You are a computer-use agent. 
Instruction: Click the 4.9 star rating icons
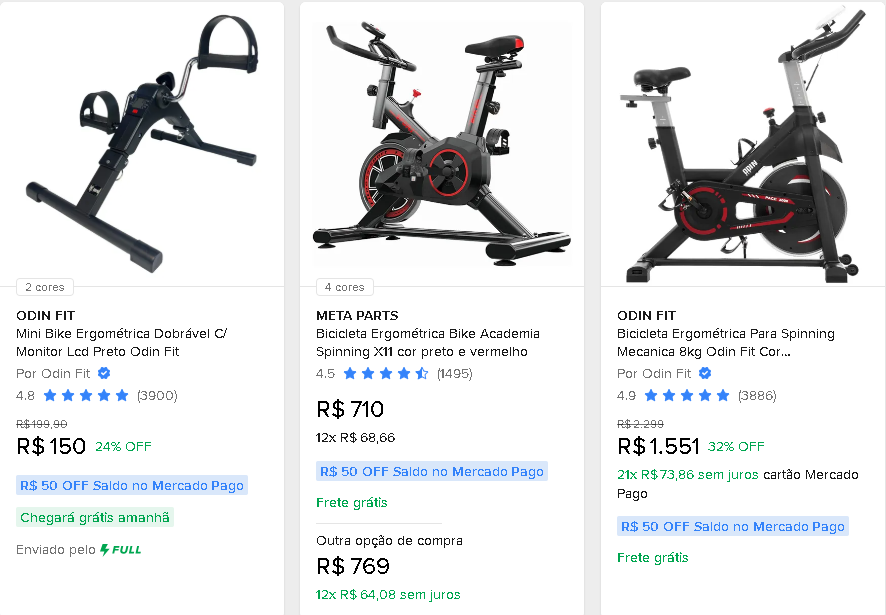pyautogui.click(x=687, y=395)
